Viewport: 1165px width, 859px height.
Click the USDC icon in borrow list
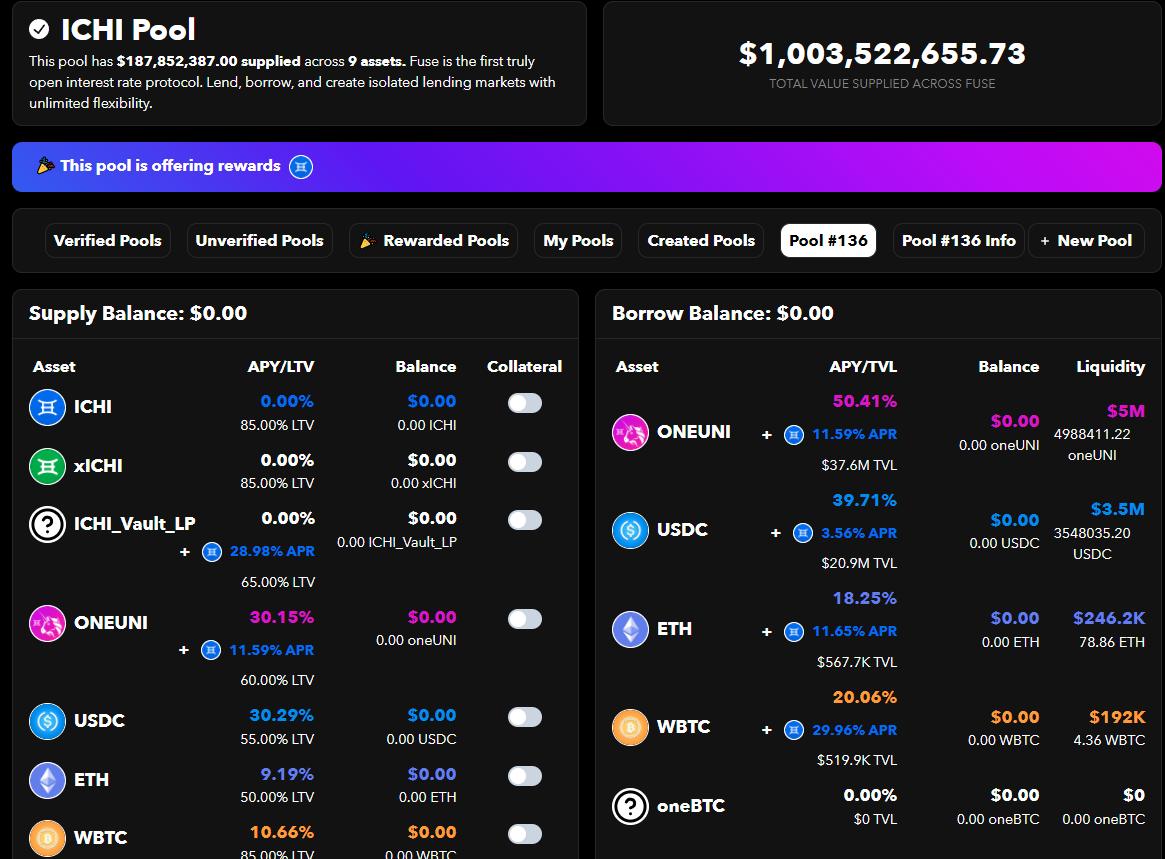click(x=630, y=530)
